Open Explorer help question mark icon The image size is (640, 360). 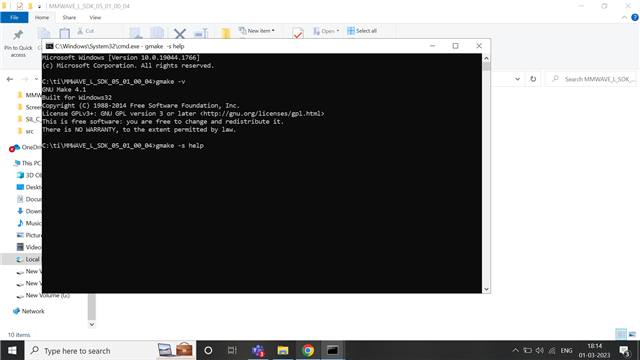tap(635, 18)
